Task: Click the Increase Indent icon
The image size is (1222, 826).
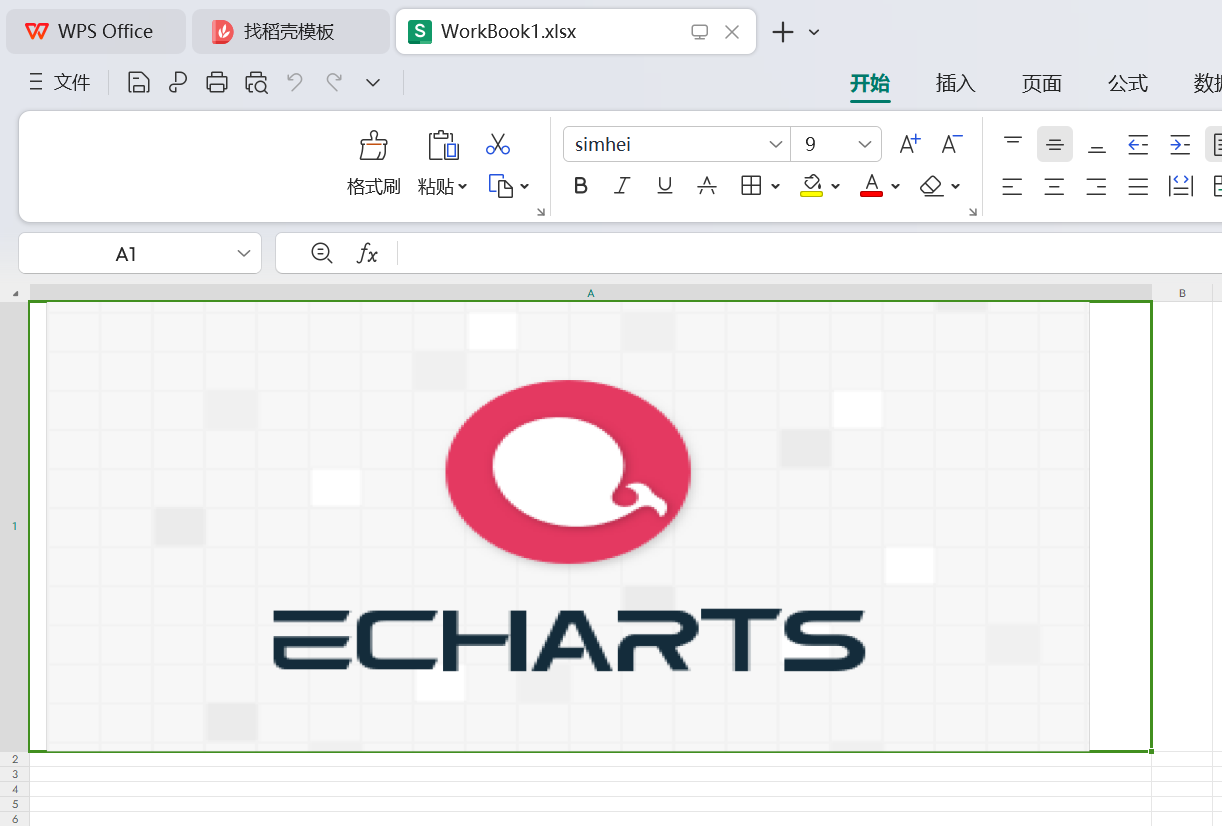Action: 1180,144
